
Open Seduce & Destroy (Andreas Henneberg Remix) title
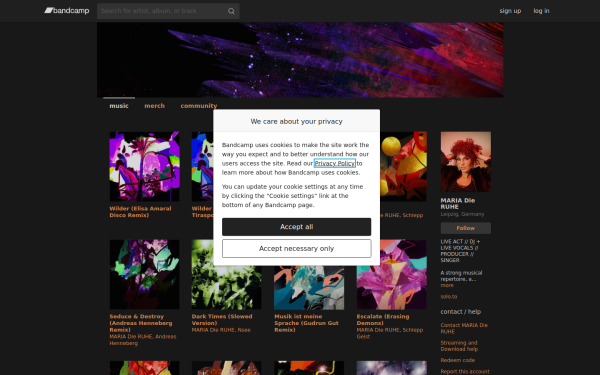tap(141, 323)
